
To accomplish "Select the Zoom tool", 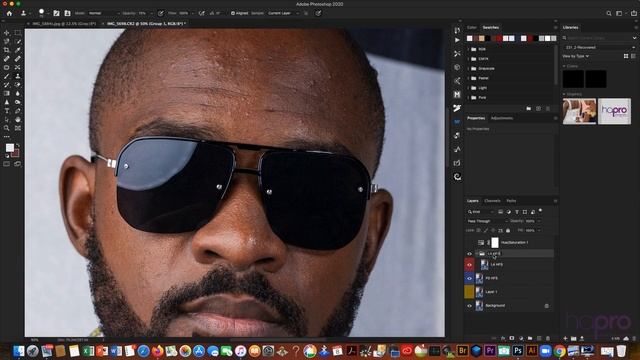I will pos(7,128).
